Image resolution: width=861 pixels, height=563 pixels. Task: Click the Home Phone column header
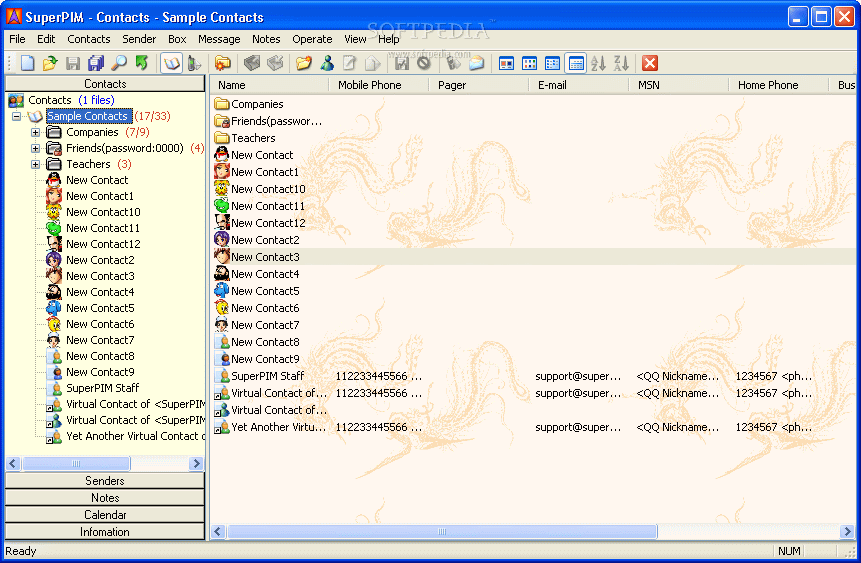pos(779,85)
